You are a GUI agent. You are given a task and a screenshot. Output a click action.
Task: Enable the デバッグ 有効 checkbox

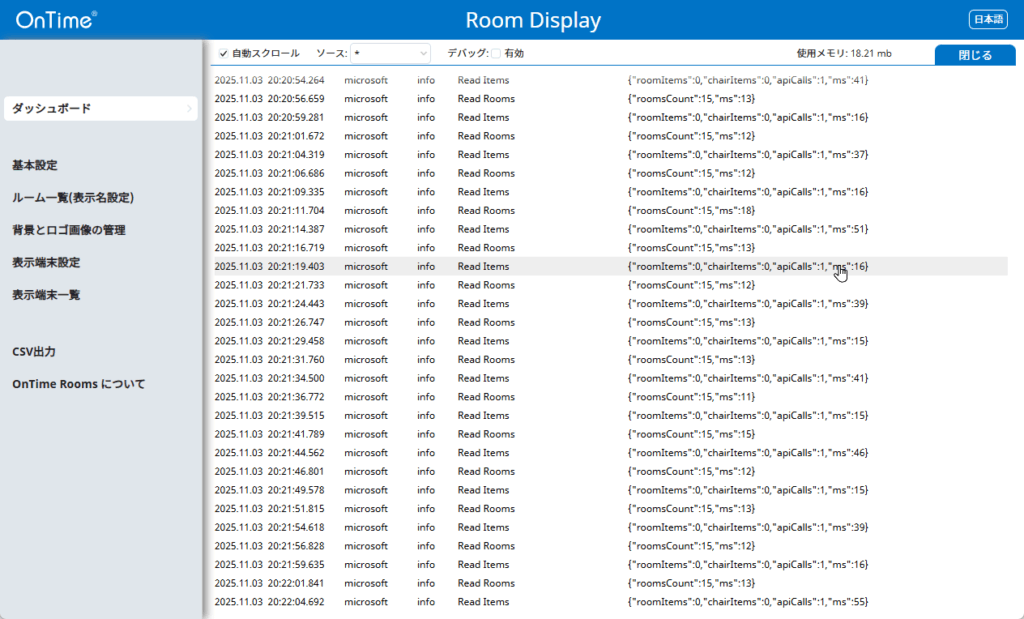(496, 54)
